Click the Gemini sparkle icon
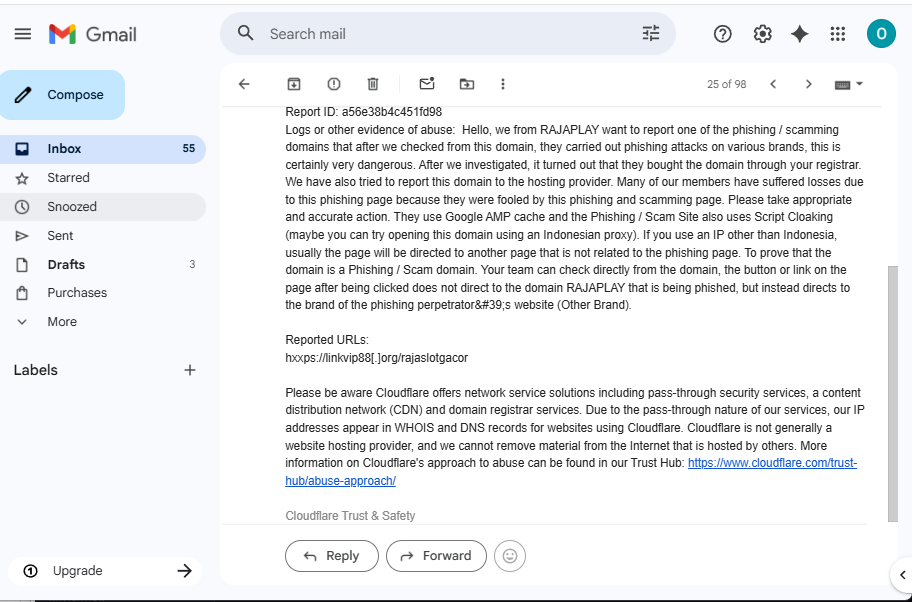912x602 pixels. pyautogui.click(x=800, y=34)
